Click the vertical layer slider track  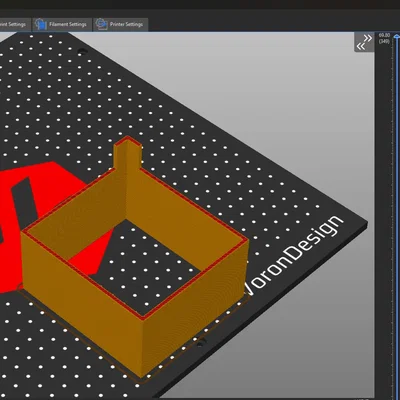tap(397, 217)
